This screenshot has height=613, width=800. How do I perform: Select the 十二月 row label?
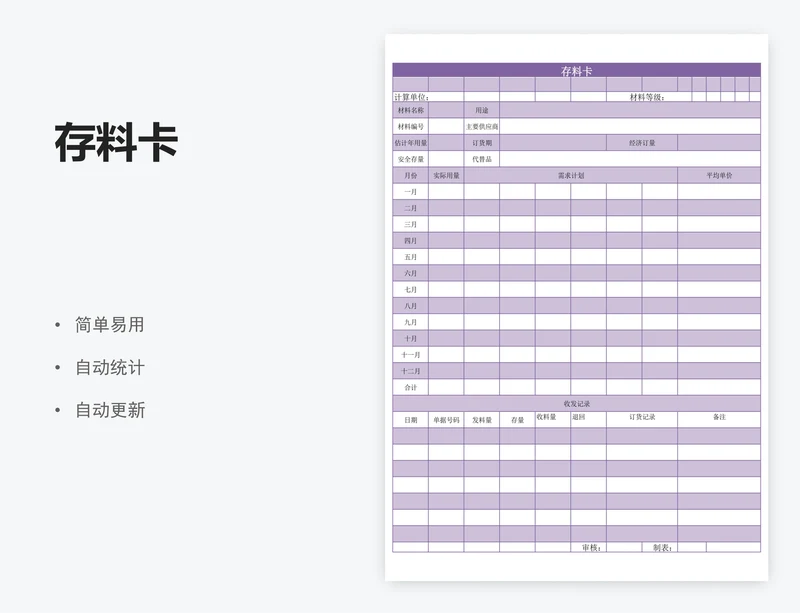[411, 371]
